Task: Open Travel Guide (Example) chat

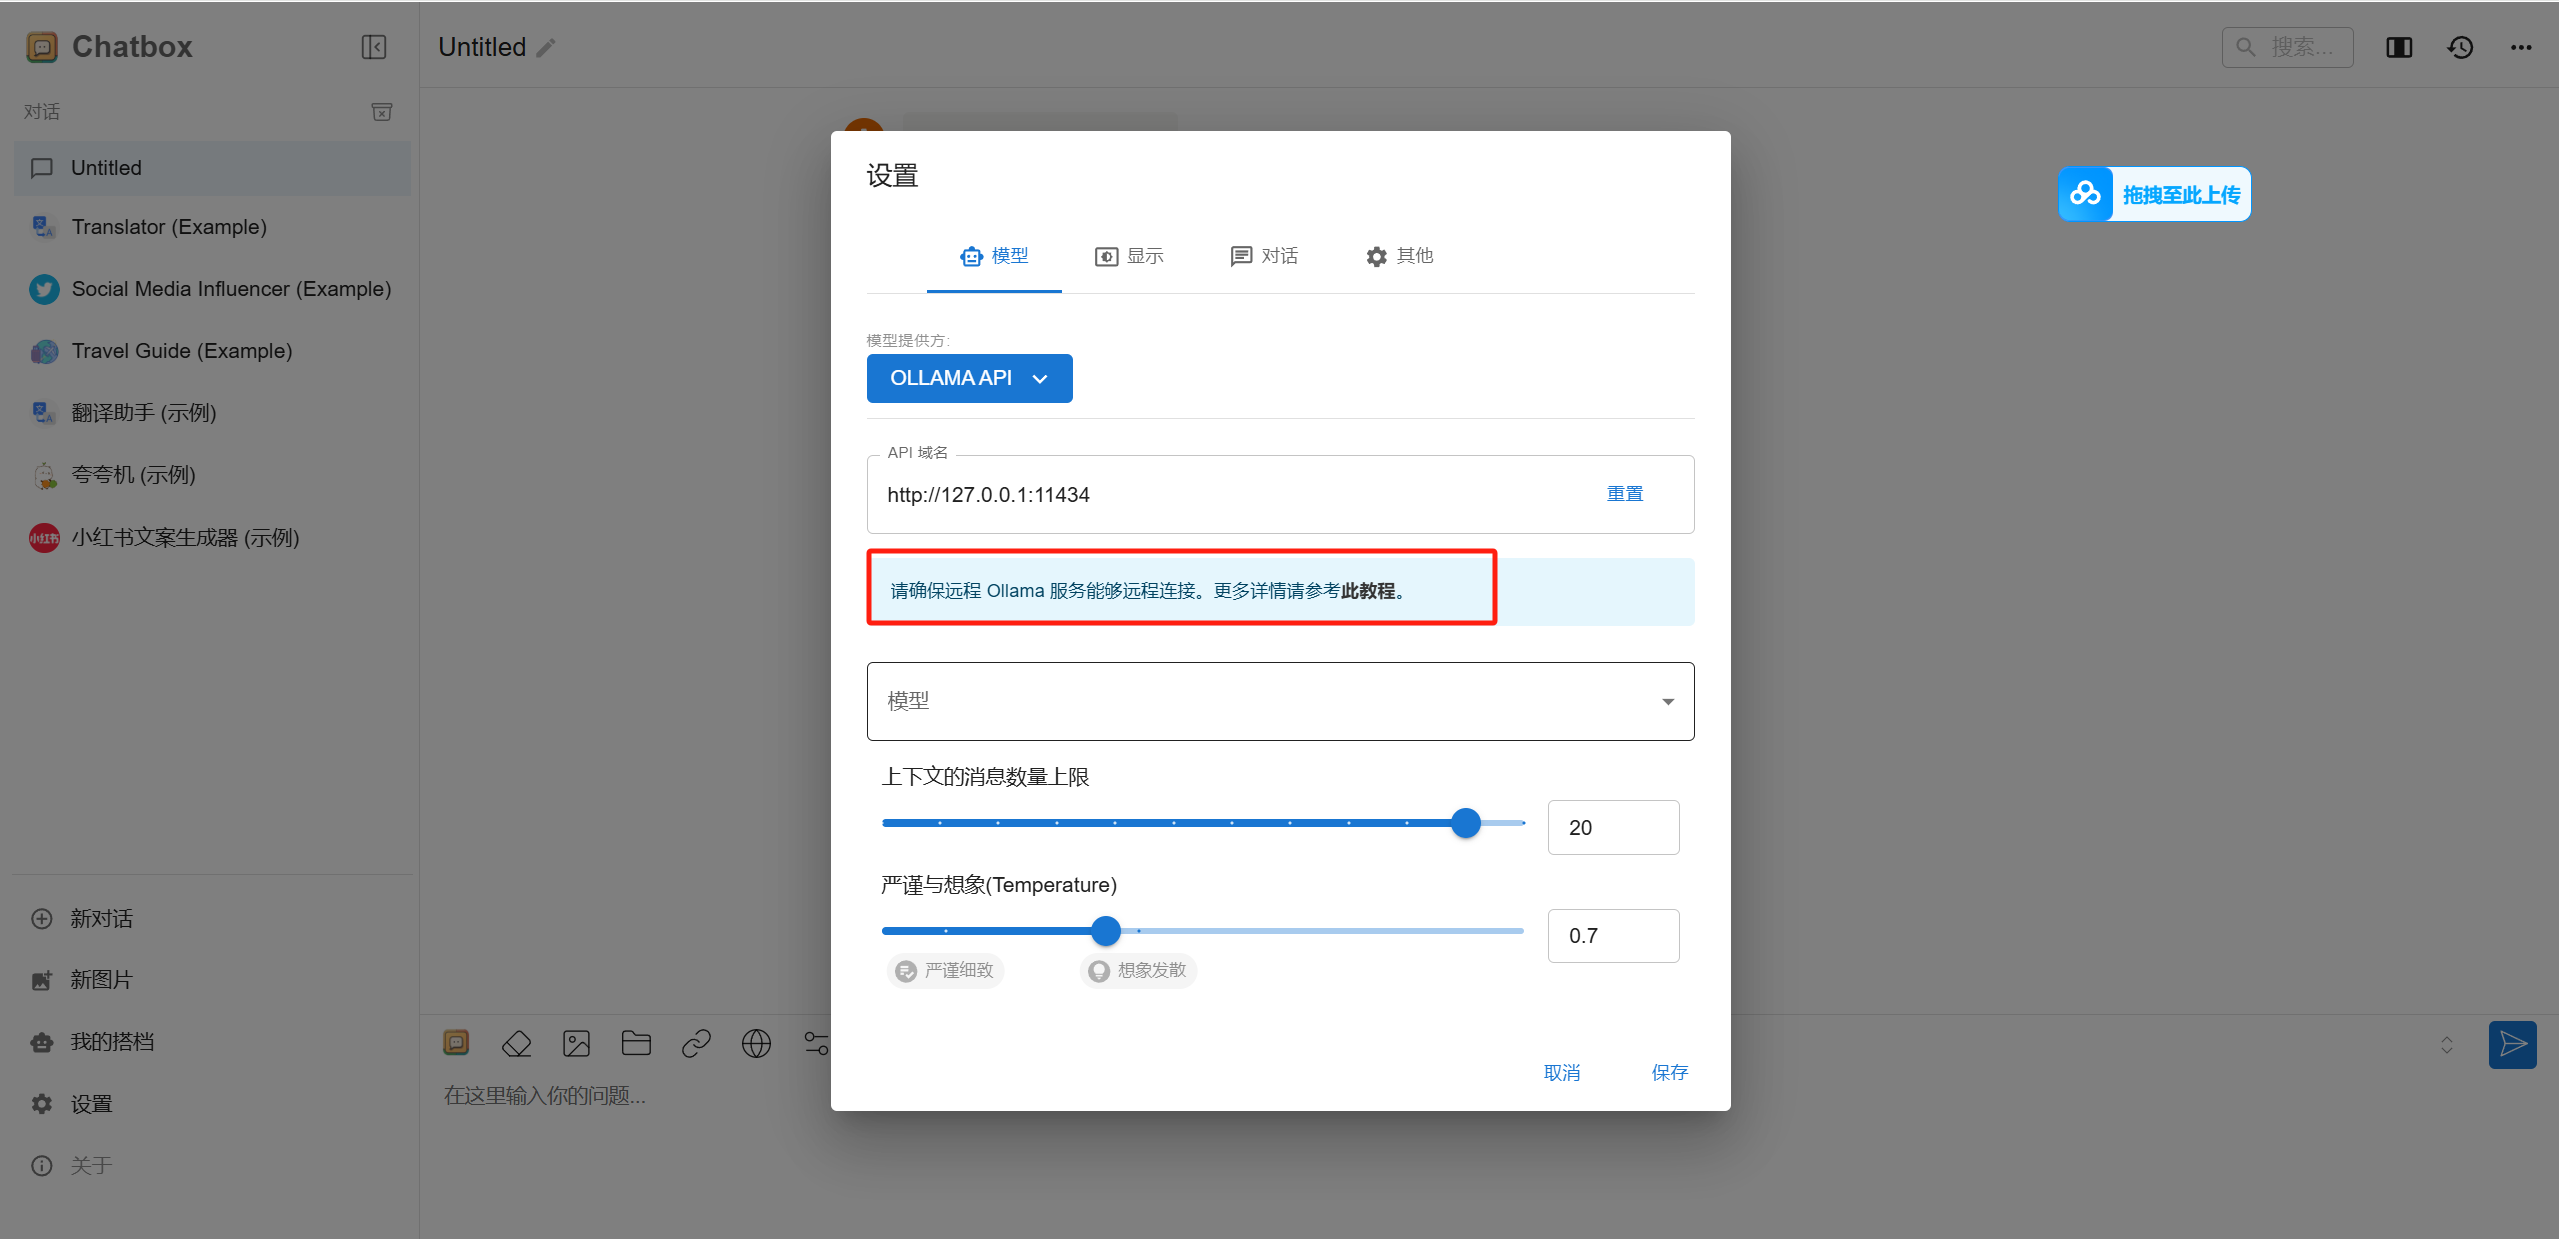Action: click(212, 351)
